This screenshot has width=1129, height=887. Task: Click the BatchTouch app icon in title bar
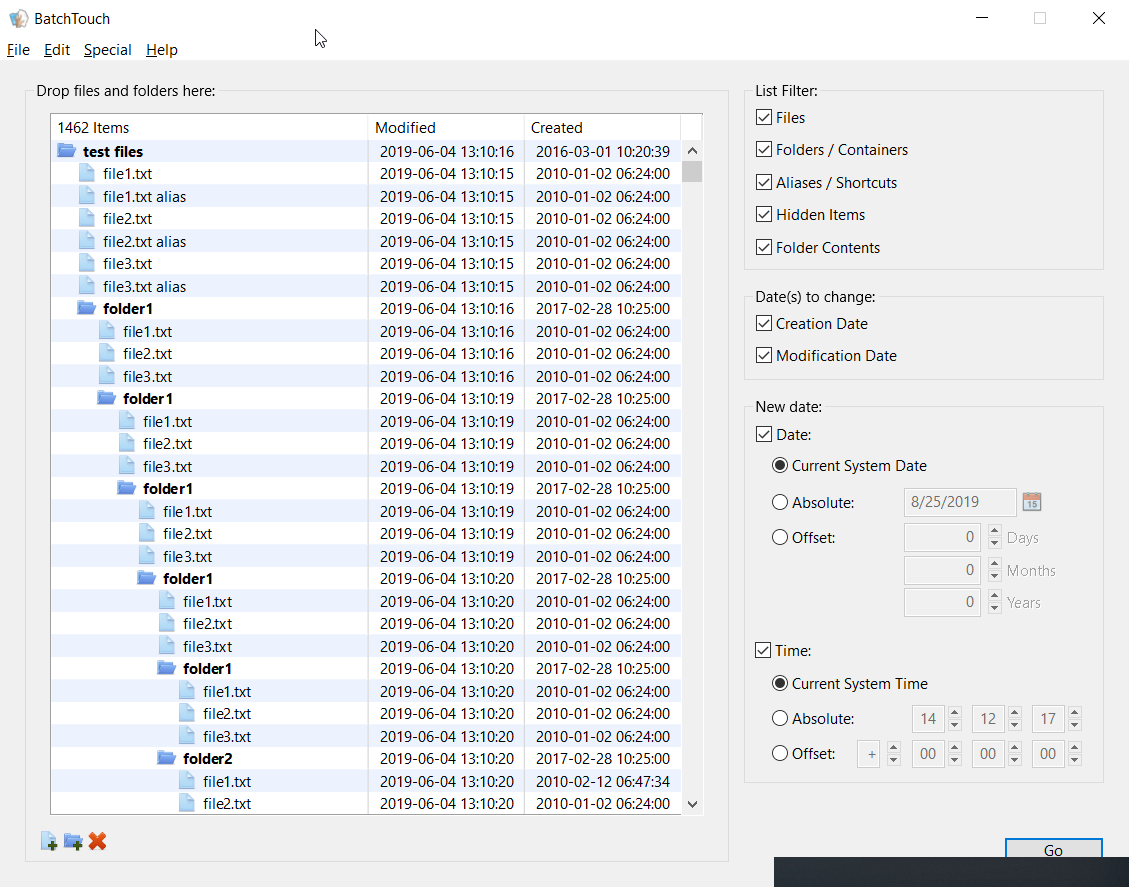[18, 18]
